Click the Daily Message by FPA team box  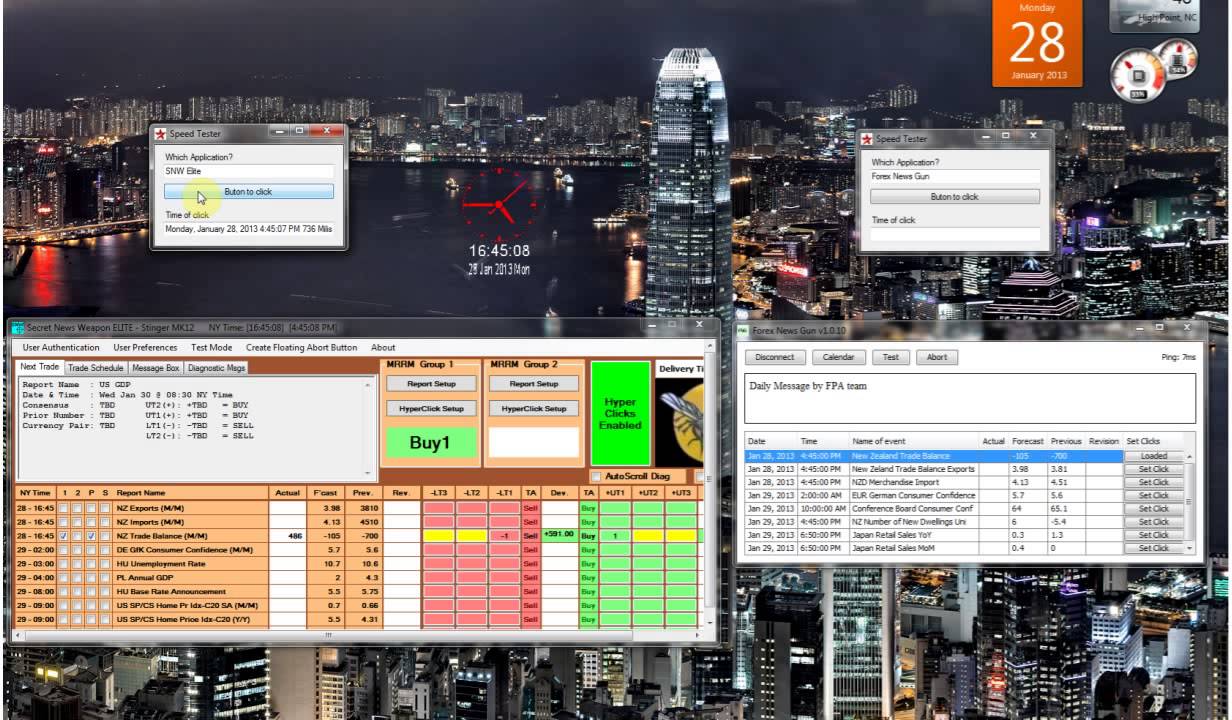click(970, 398)
